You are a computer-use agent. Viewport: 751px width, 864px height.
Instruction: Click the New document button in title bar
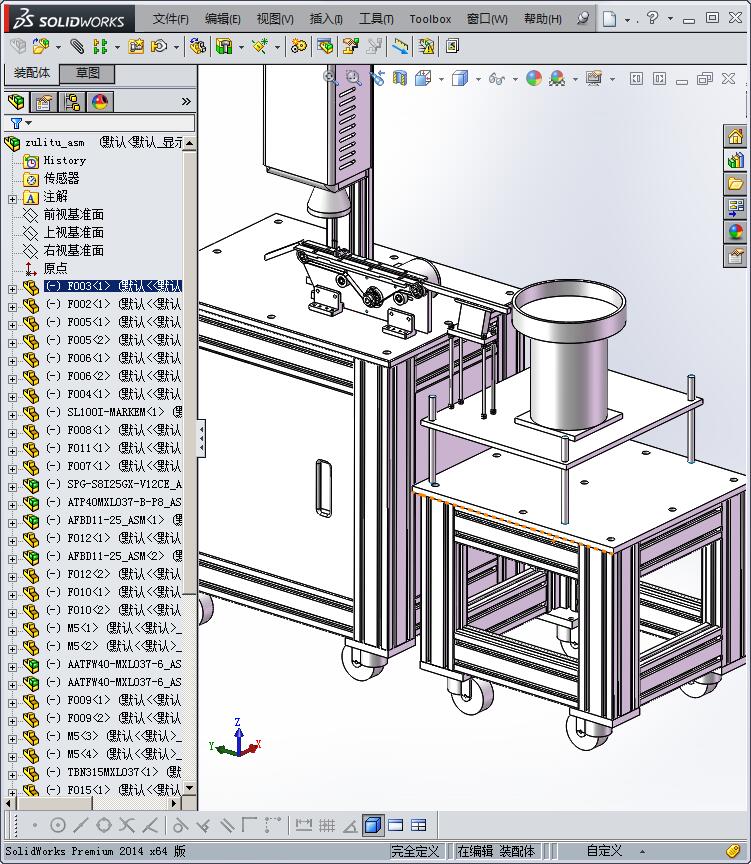(x=609, y=19)
